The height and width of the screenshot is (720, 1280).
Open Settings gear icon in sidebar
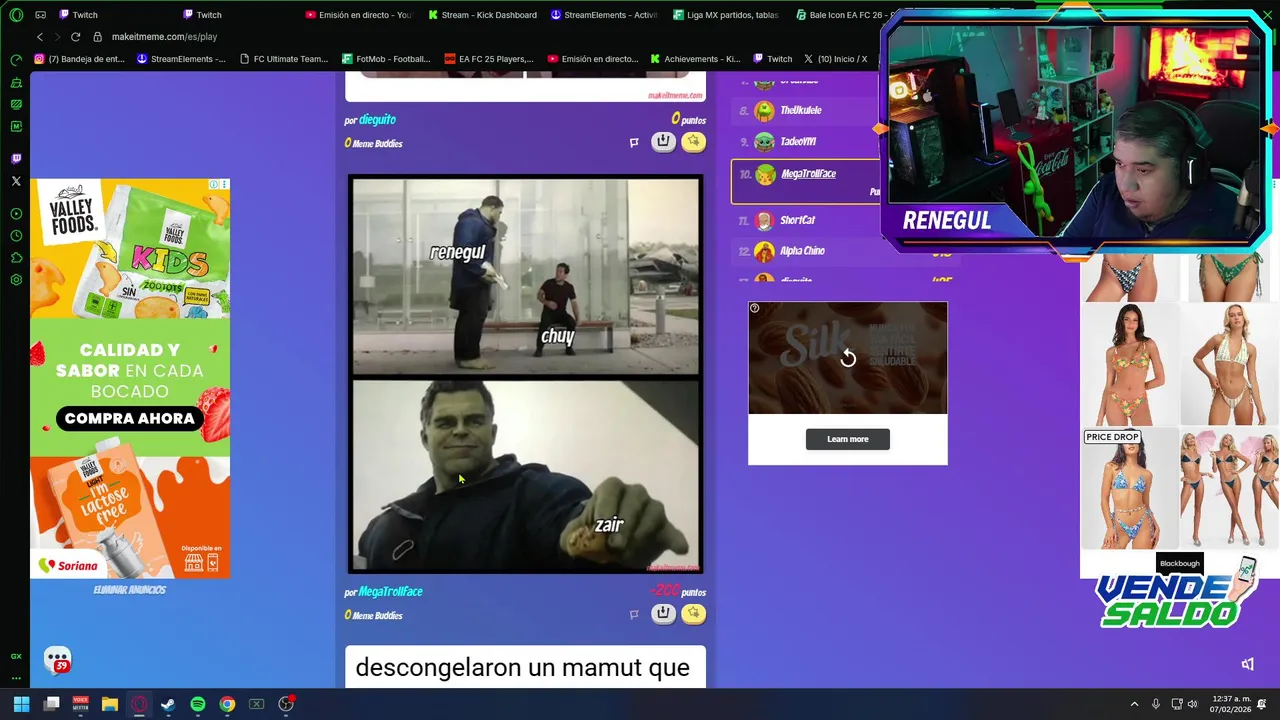(16, 280)
